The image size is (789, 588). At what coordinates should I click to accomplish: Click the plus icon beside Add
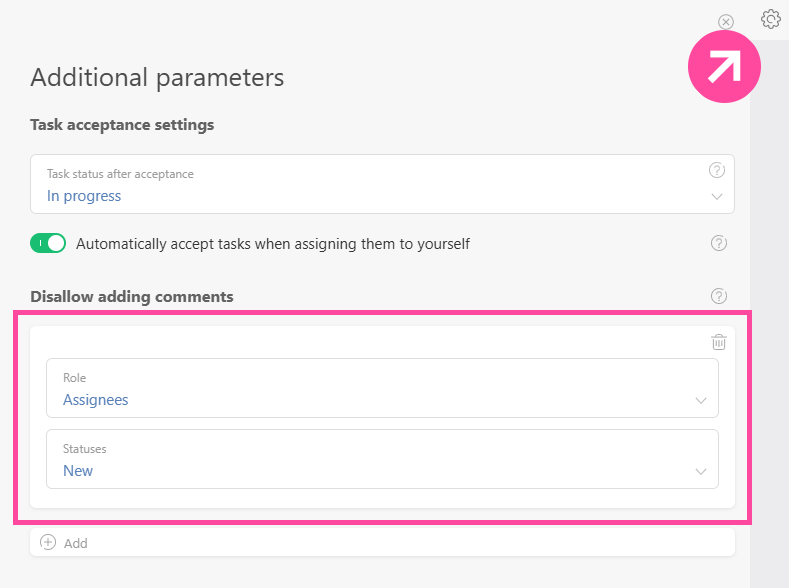[48, 543]
